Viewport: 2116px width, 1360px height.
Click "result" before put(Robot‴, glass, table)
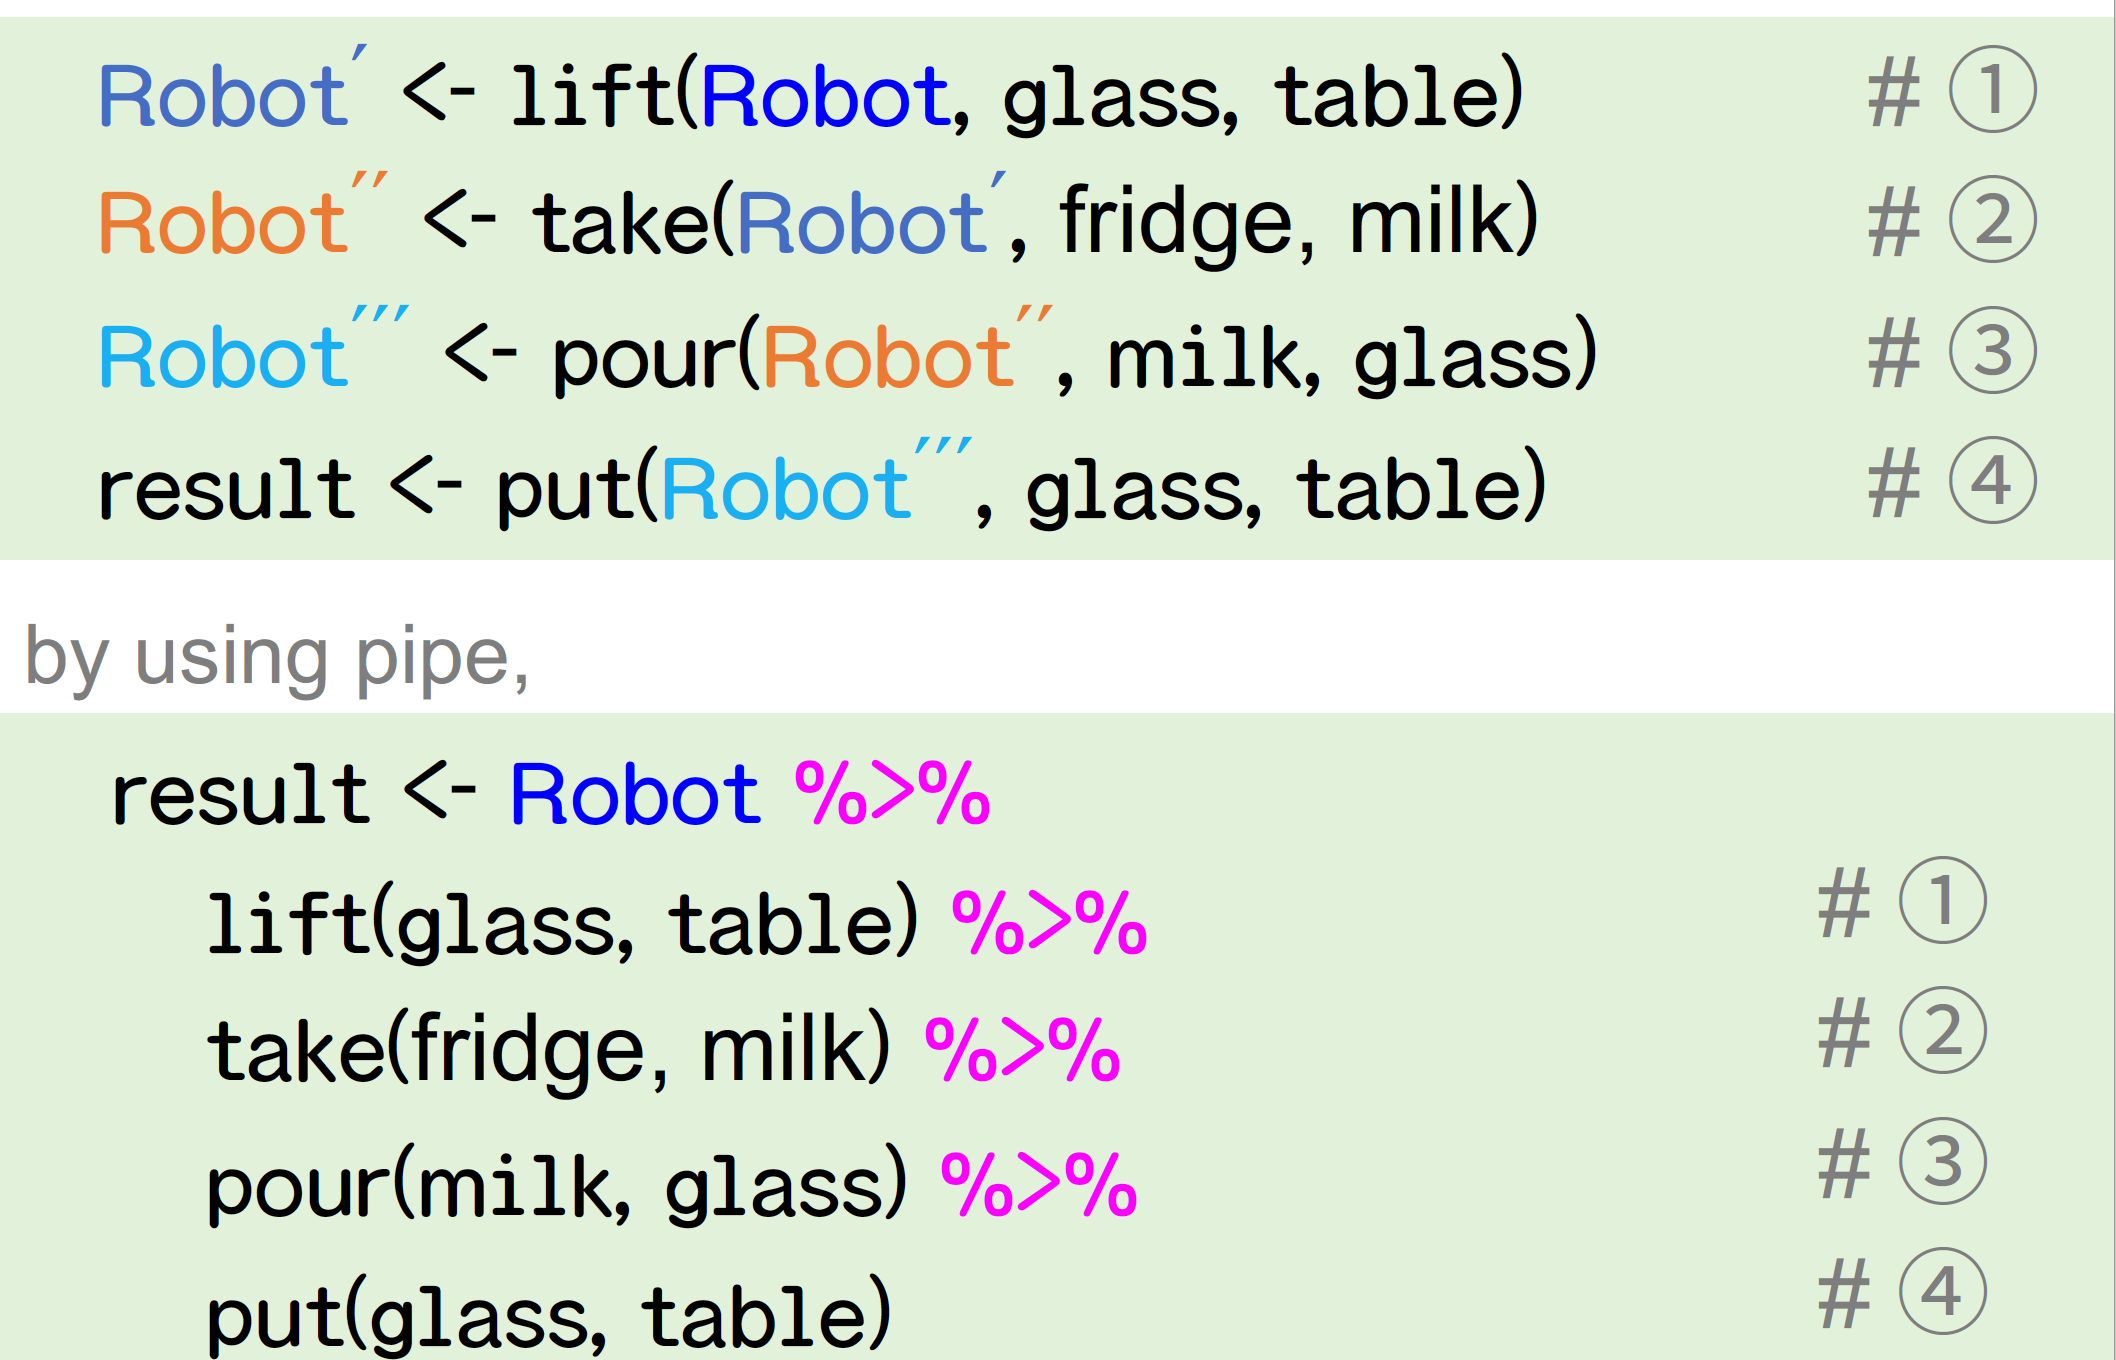point(226,490)
